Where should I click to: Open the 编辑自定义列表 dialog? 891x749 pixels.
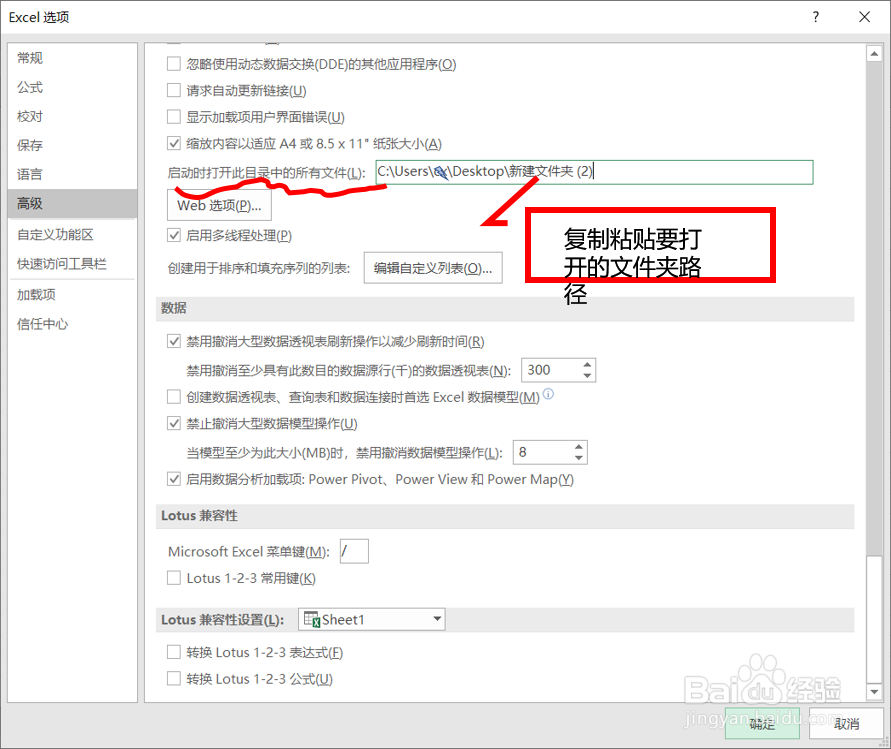[x=432, y=267]
